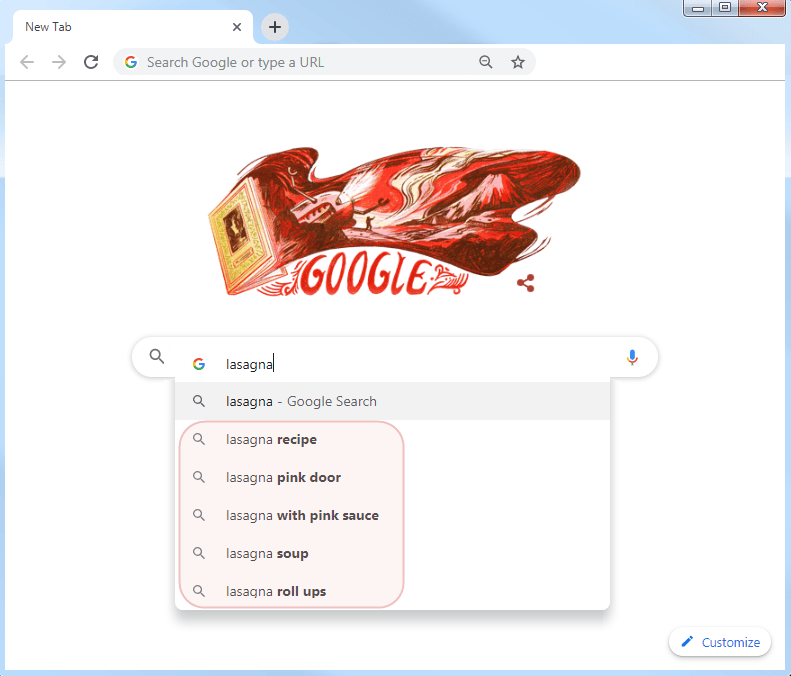Close the New Tab tab
Viewport: 791px width, 676px height.
pos(237,27)
